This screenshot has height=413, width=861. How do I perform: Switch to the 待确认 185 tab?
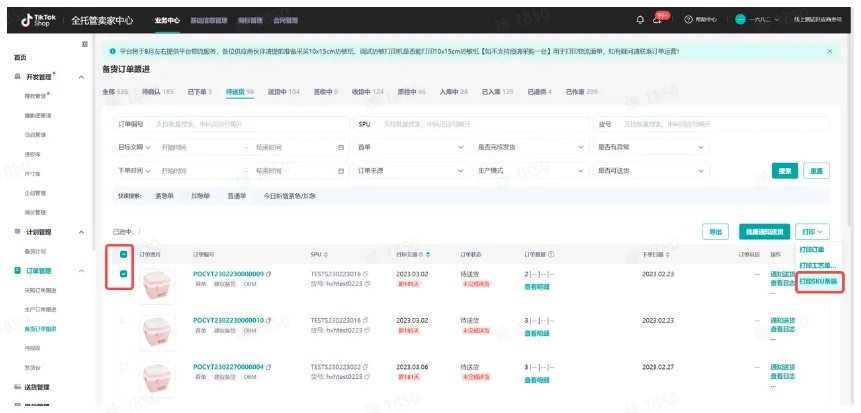[x=158, y=92]
